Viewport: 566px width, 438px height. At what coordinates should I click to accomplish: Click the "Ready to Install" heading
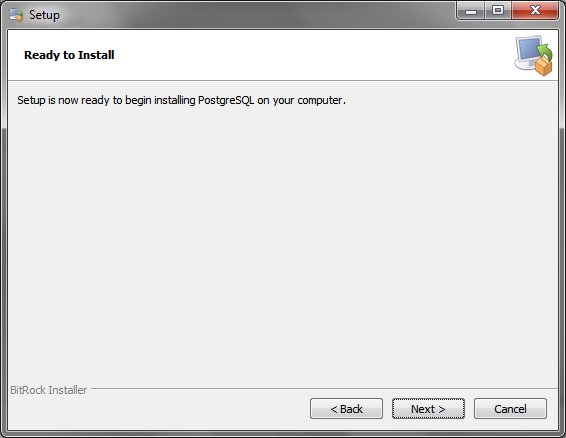pos(69,55)
